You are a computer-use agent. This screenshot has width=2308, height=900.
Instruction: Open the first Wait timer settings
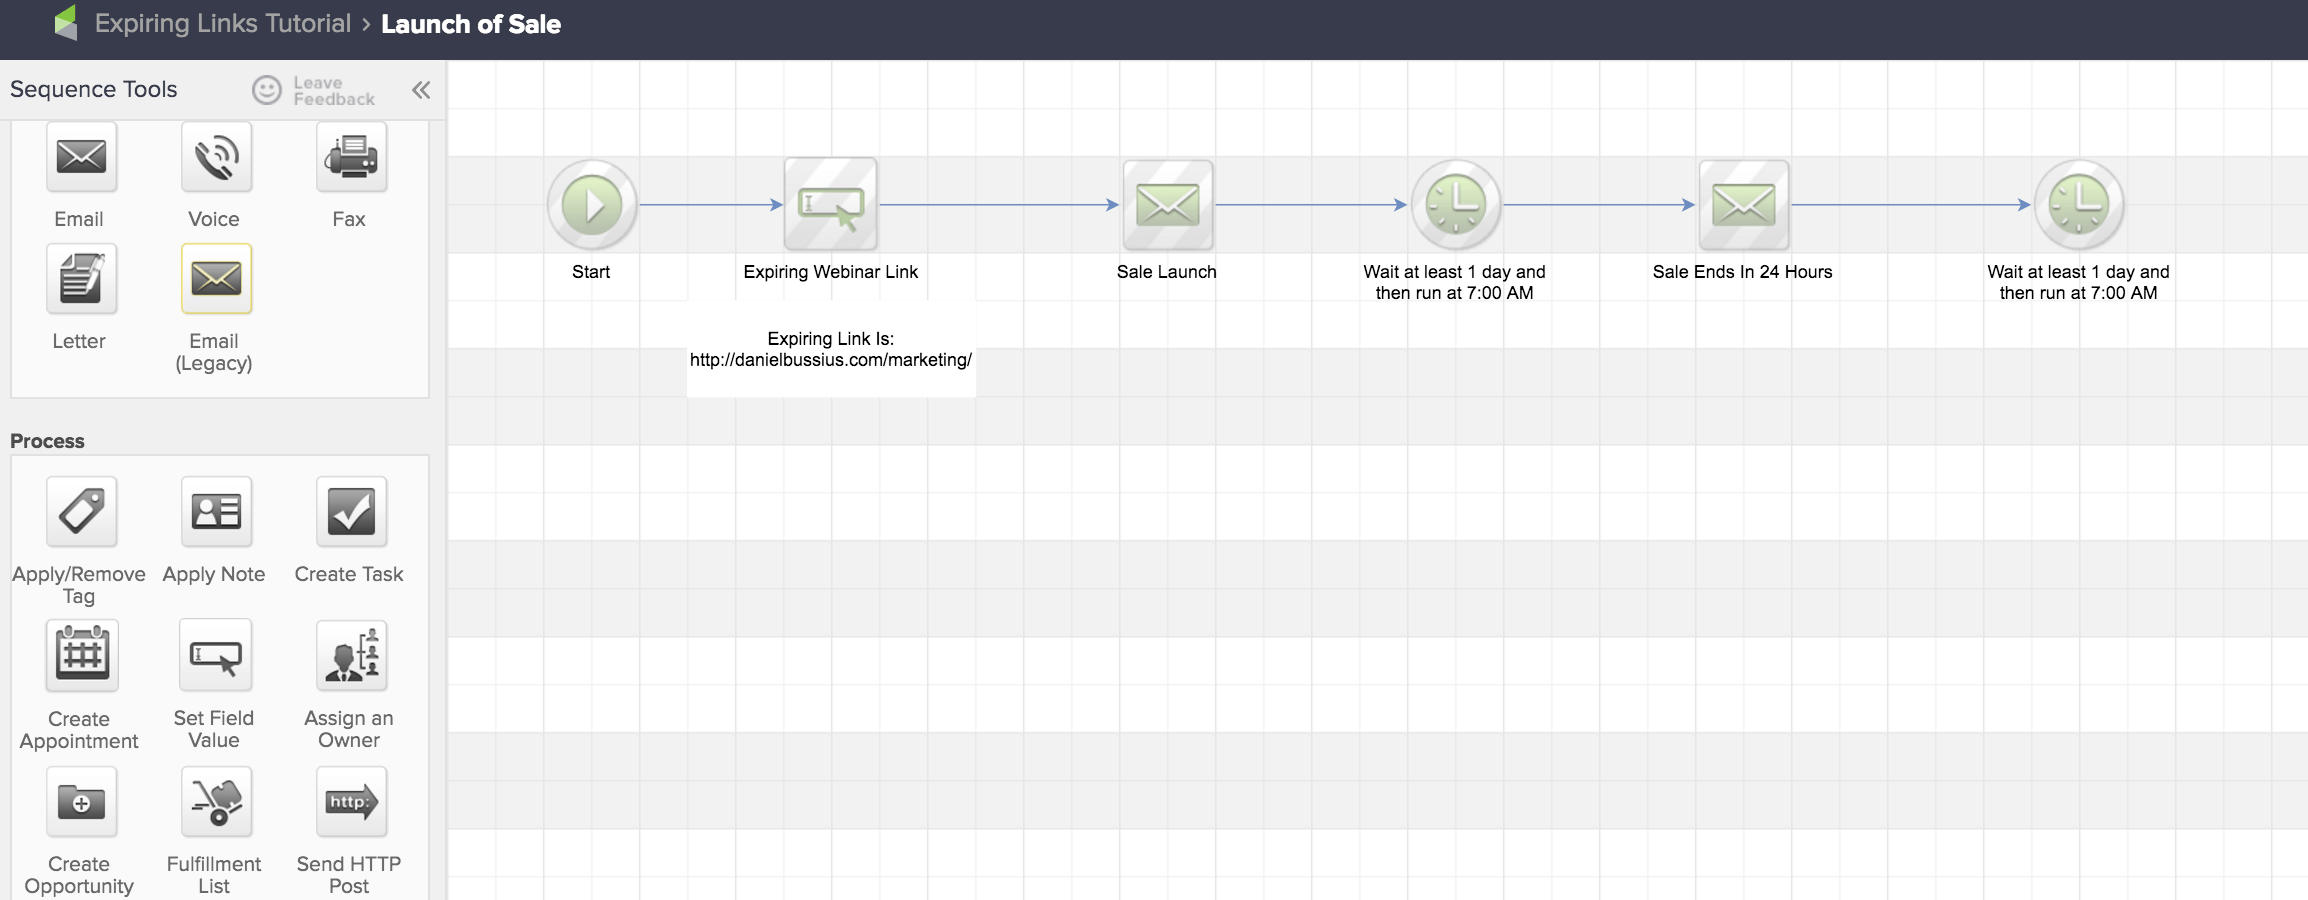click(1454, 203)
